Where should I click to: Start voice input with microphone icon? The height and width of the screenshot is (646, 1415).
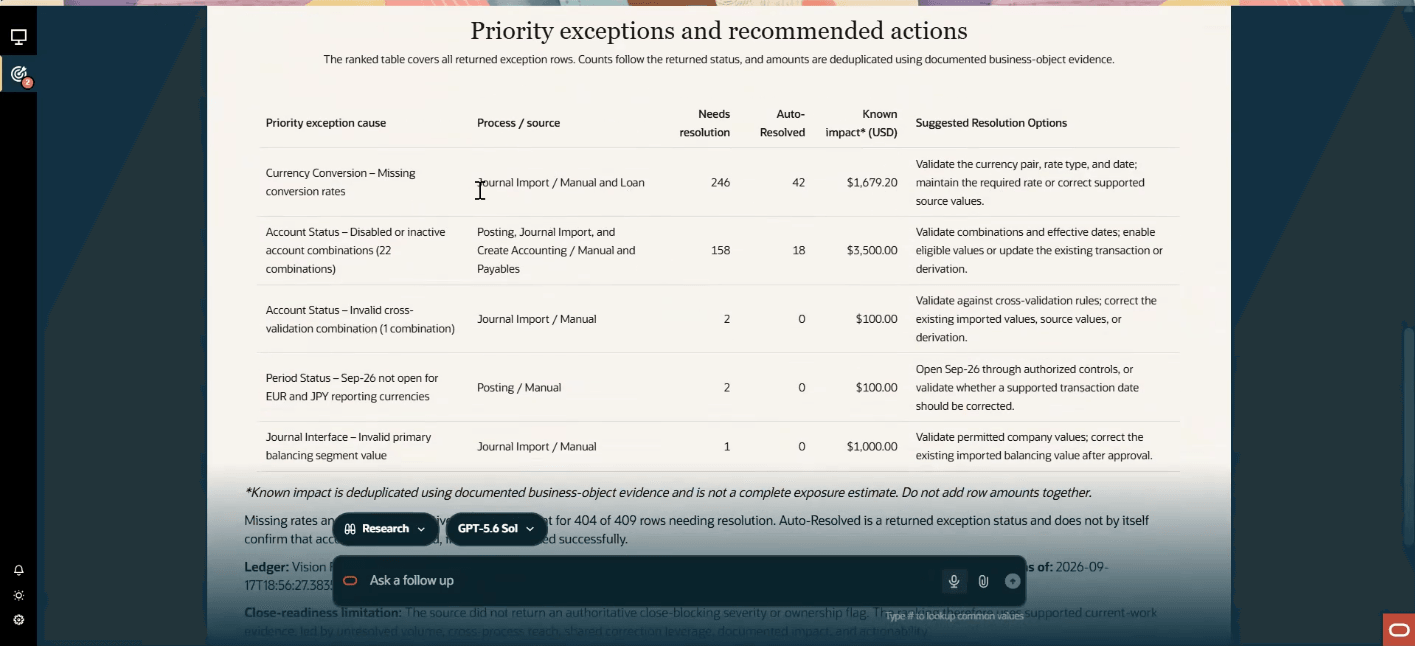tap(954, 581)
